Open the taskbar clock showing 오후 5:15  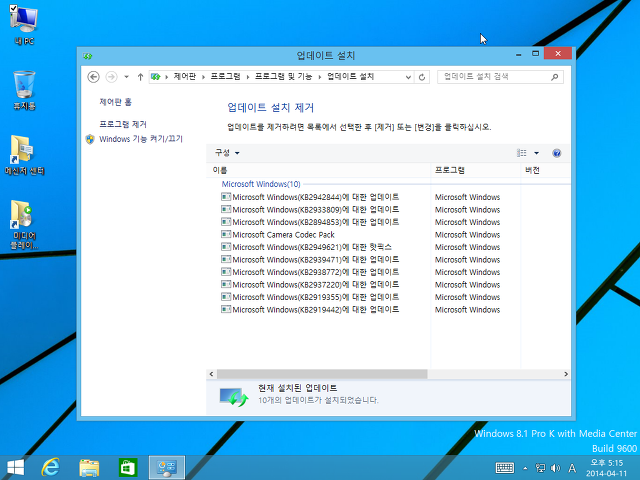[x=607, y=468]
